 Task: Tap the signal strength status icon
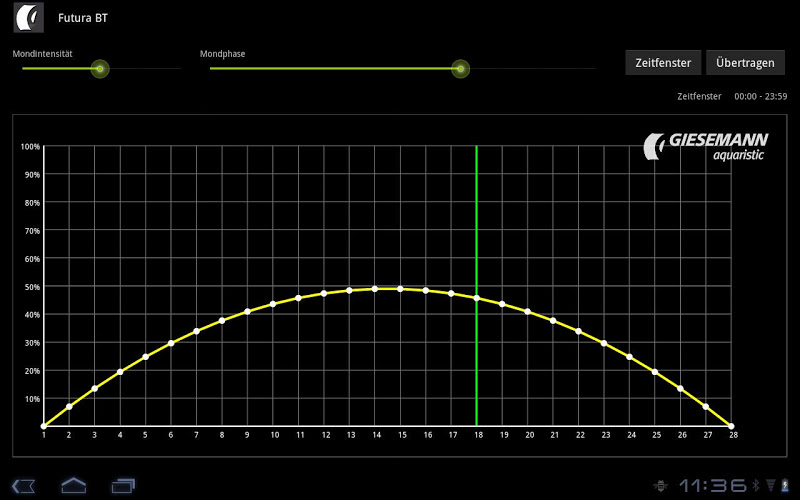(x=771, y=485)
